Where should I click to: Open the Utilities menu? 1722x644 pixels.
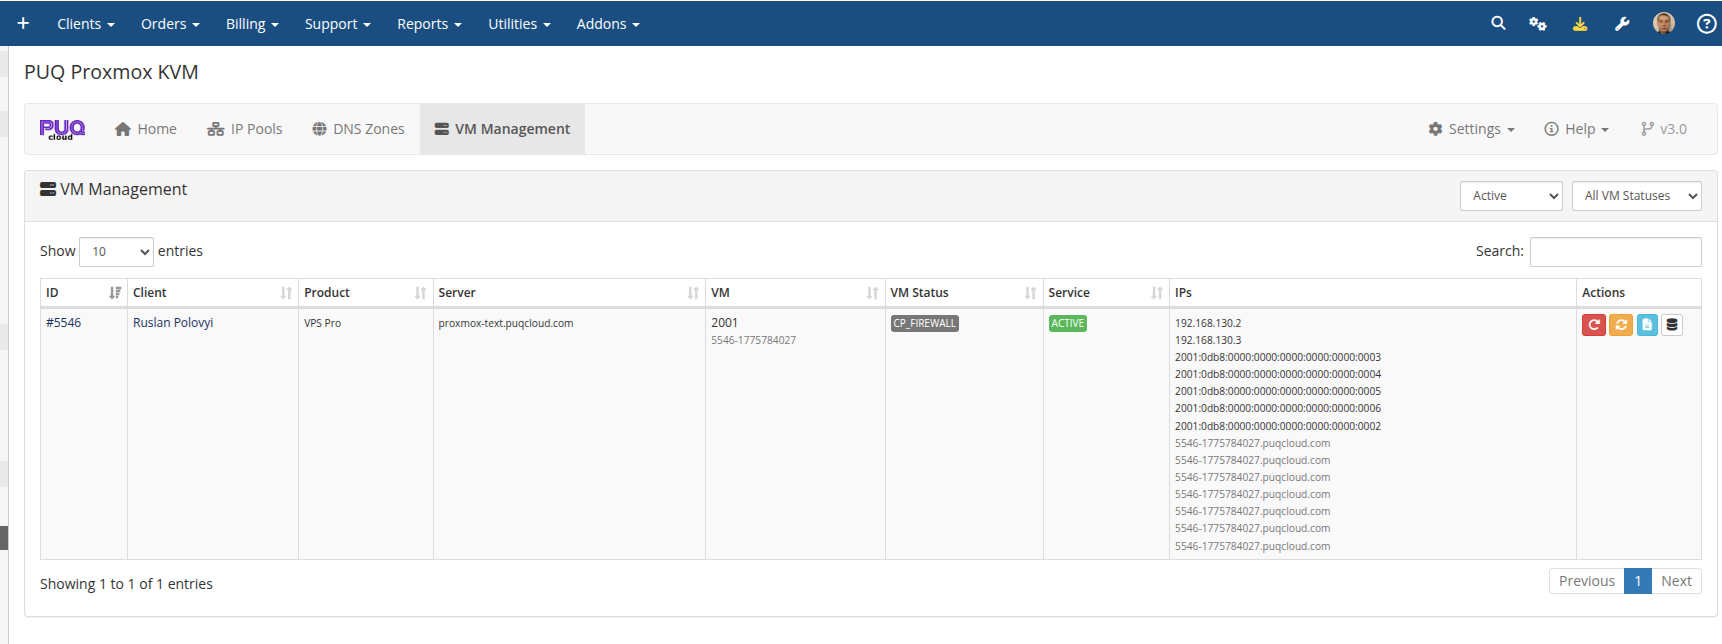click(x=519, y=24)
